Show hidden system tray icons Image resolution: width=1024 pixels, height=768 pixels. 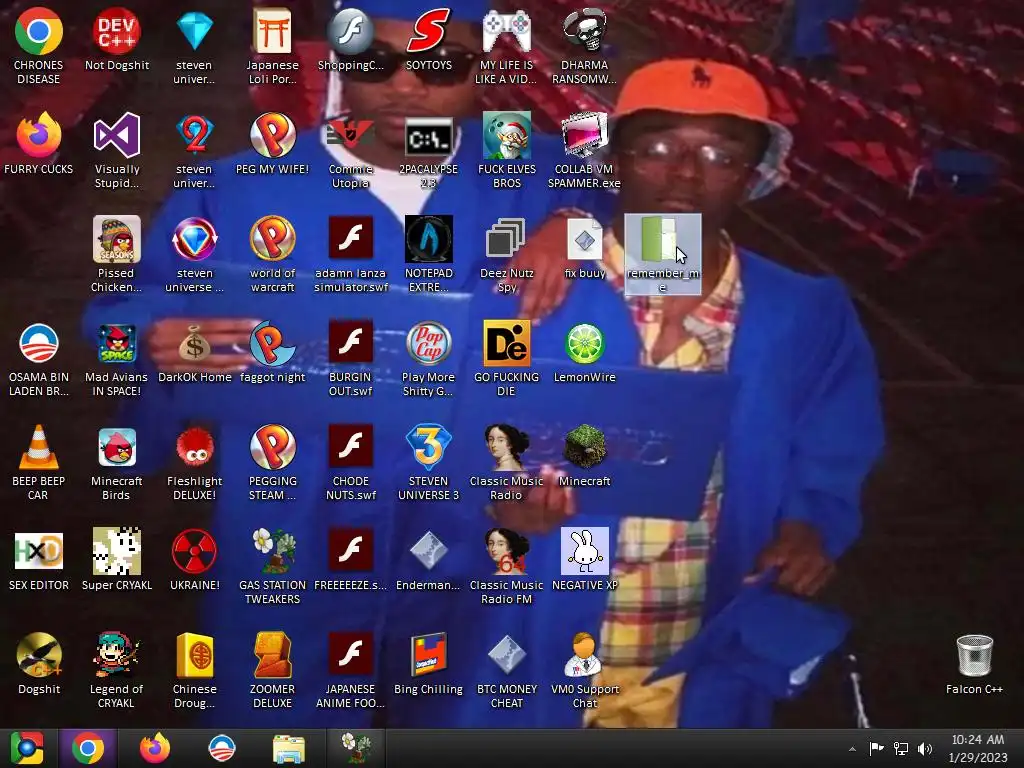(x=852, y=749)
